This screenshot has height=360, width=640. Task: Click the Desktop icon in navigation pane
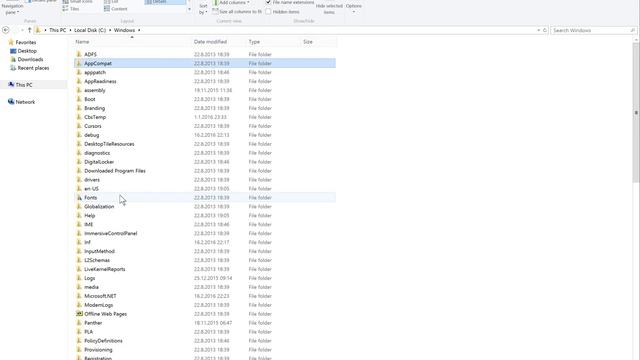pos(13,51)
